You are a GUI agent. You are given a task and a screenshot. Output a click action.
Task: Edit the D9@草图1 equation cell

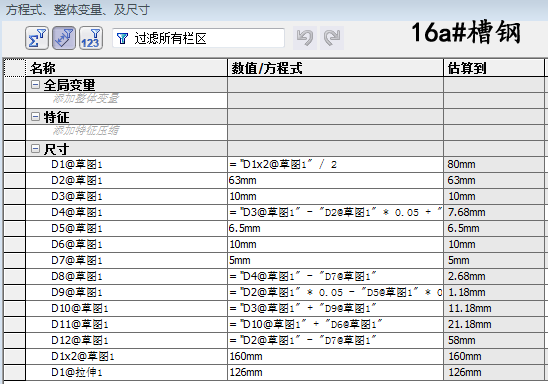(x=336, y=292)
